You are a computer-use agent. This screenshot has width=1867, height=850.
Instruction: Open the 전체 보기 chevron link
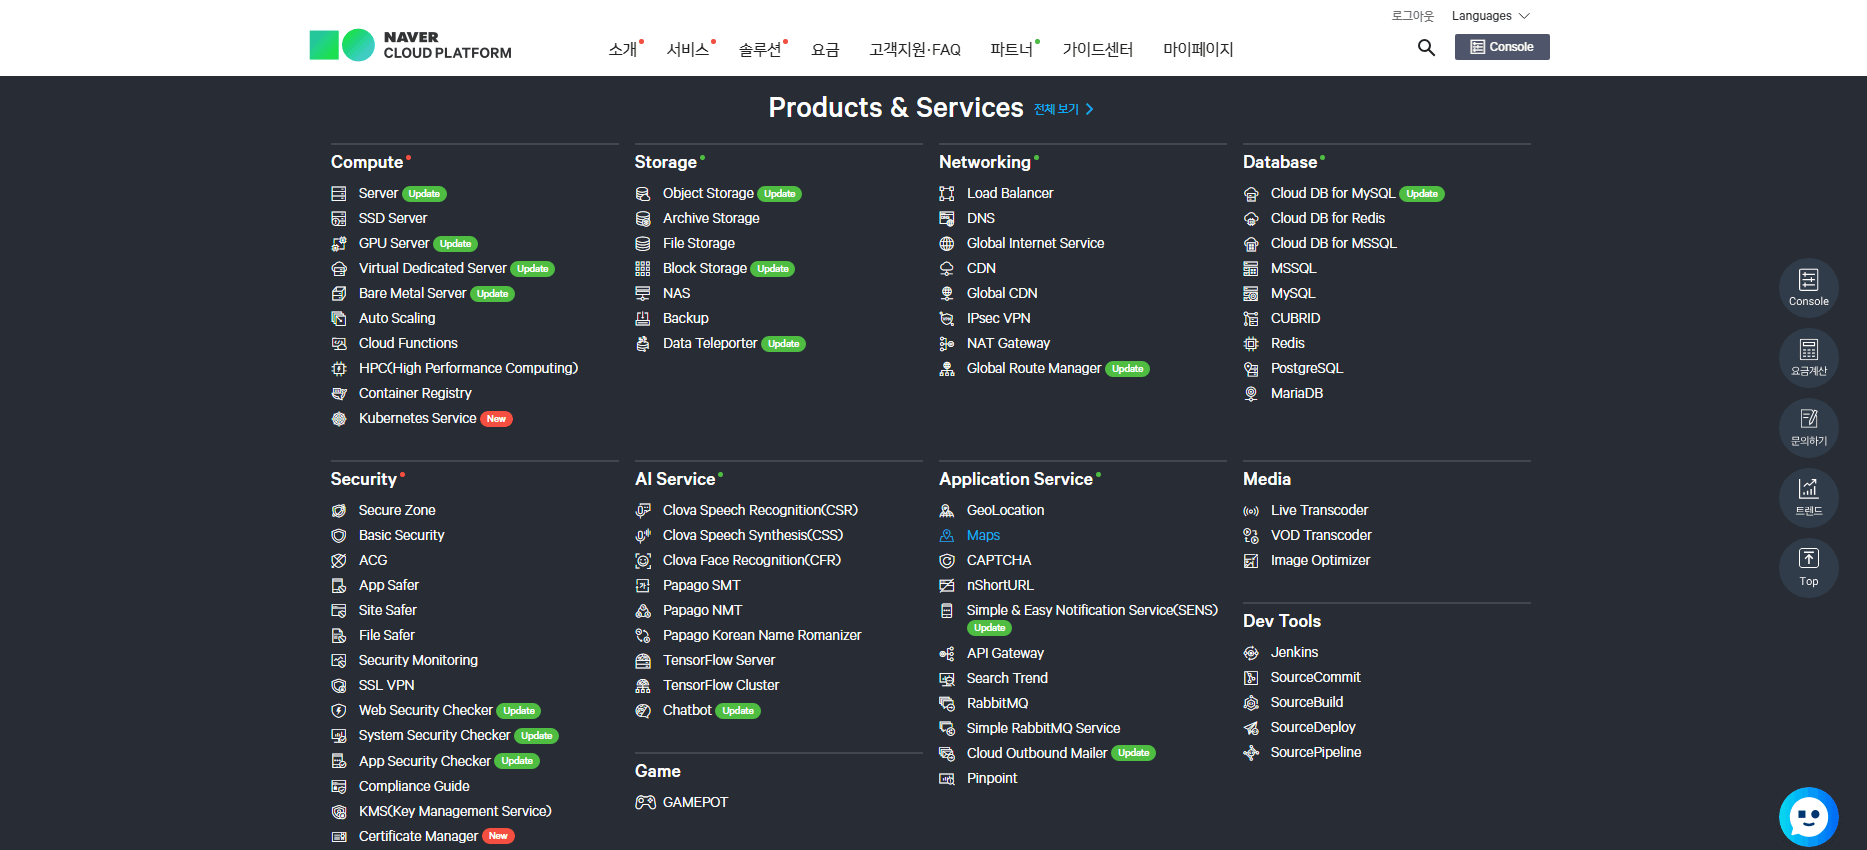tap(1063, 109)
